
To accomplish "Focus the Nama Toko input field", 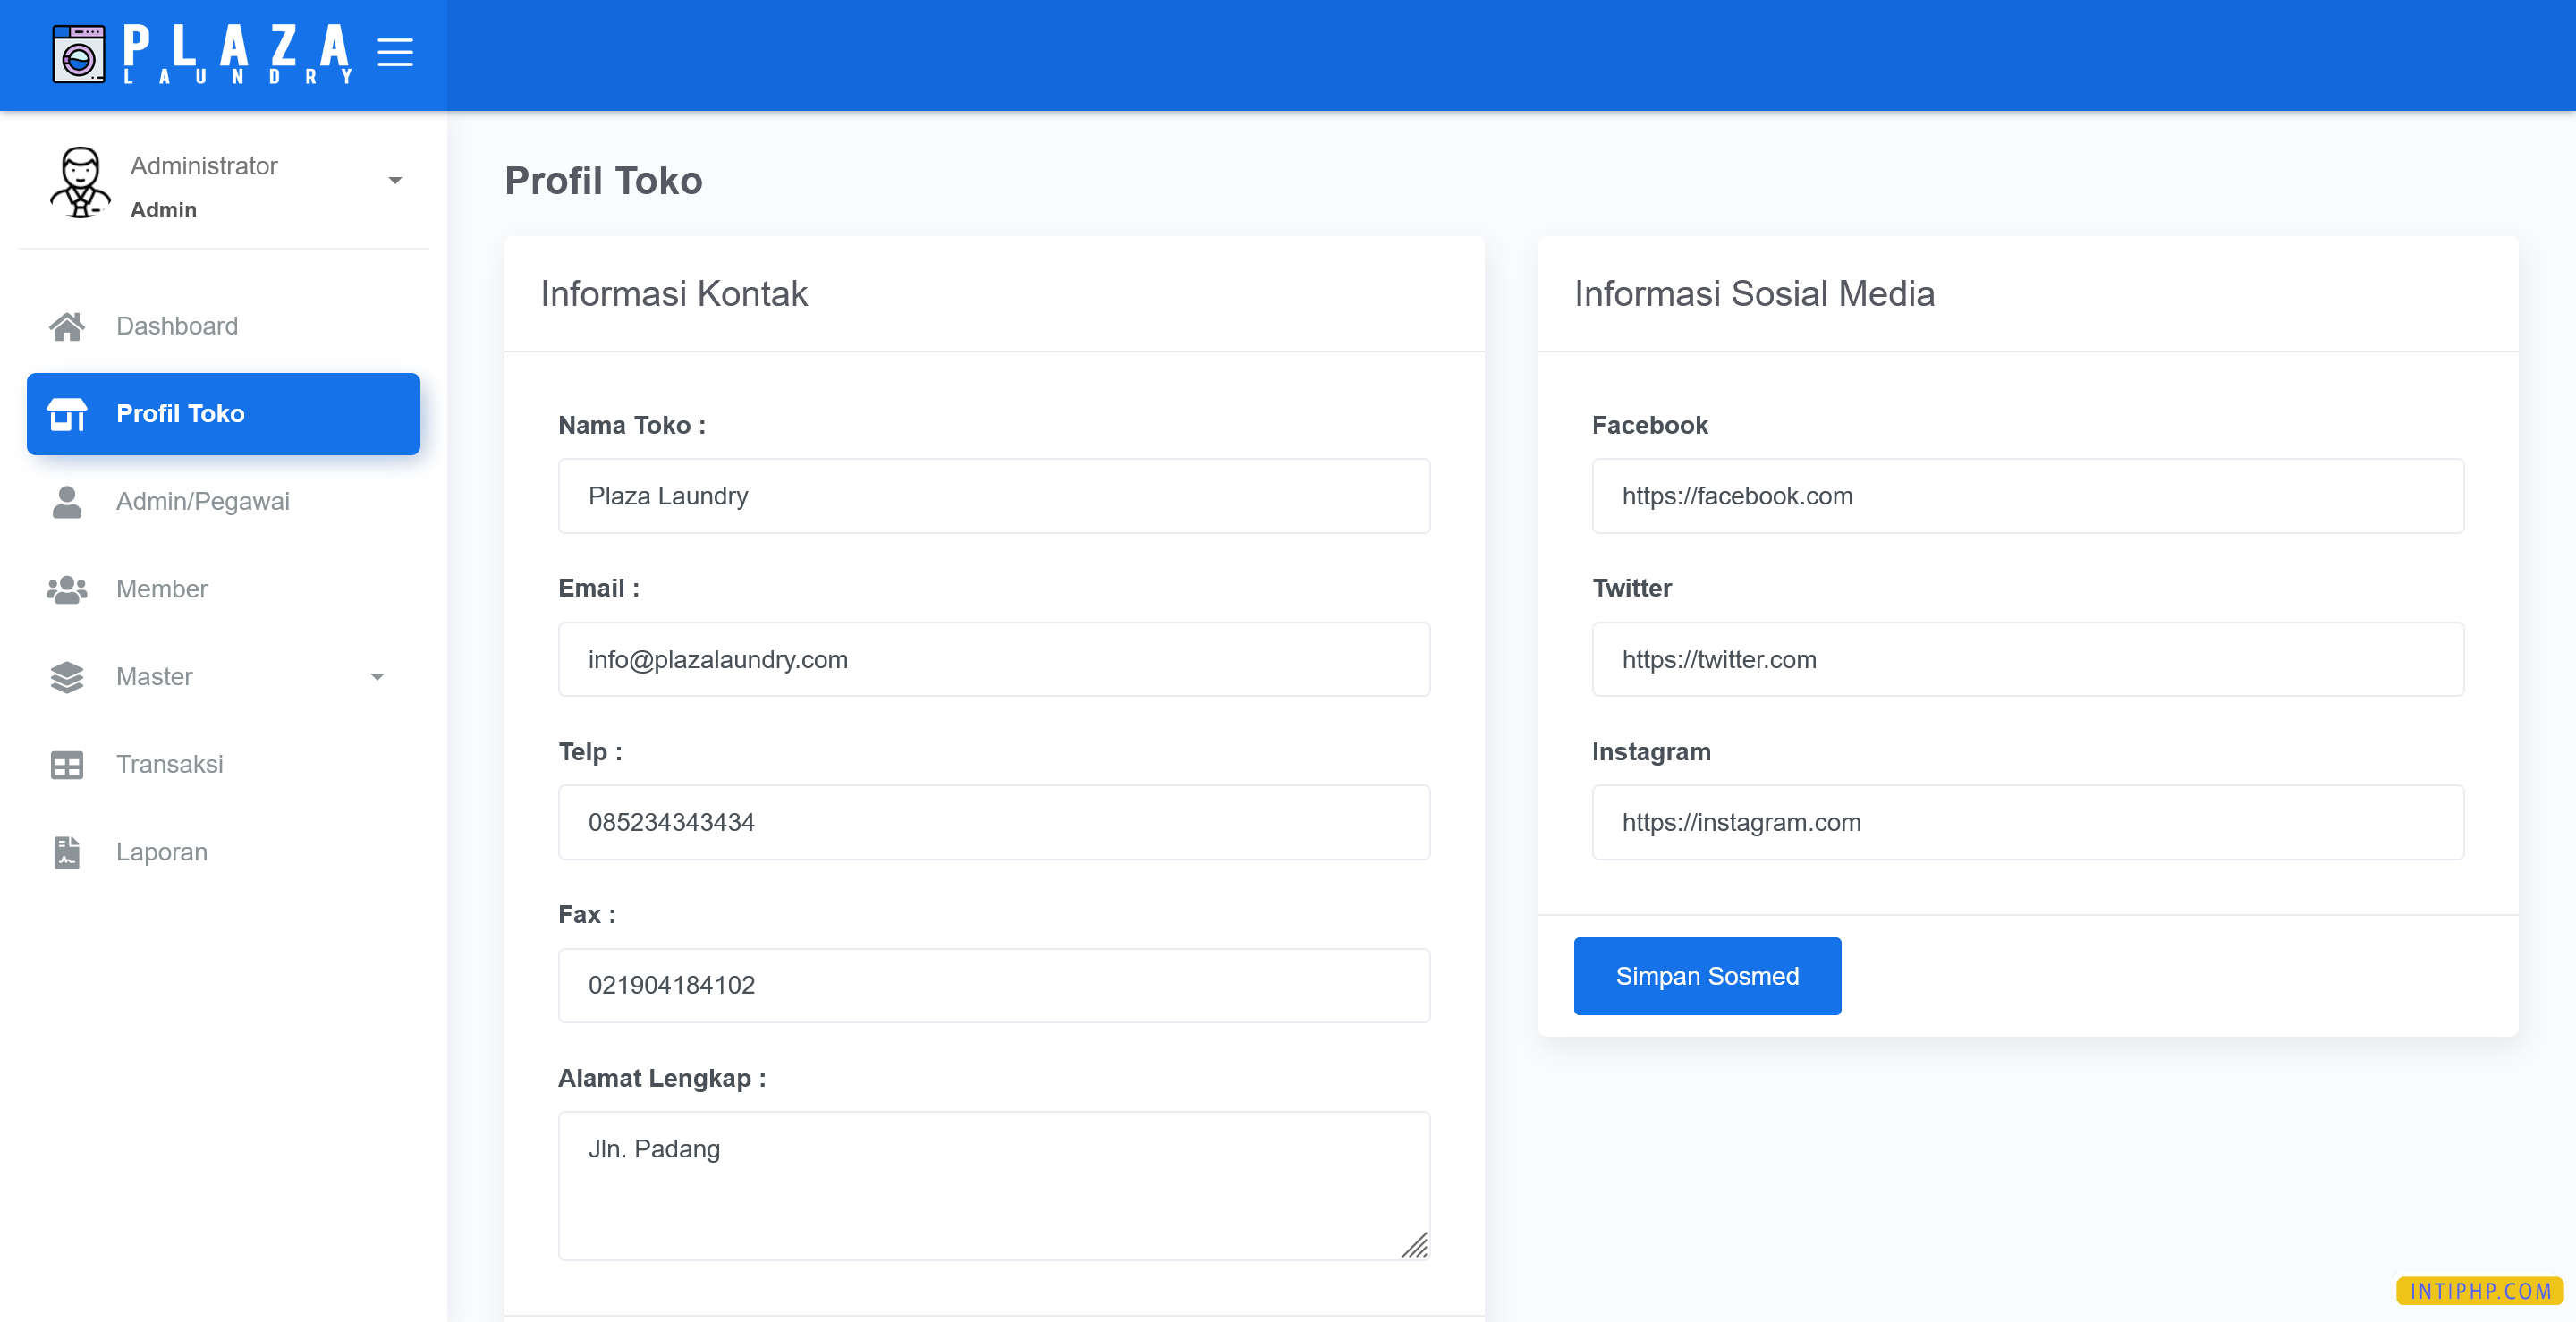I will pos(993,496).
